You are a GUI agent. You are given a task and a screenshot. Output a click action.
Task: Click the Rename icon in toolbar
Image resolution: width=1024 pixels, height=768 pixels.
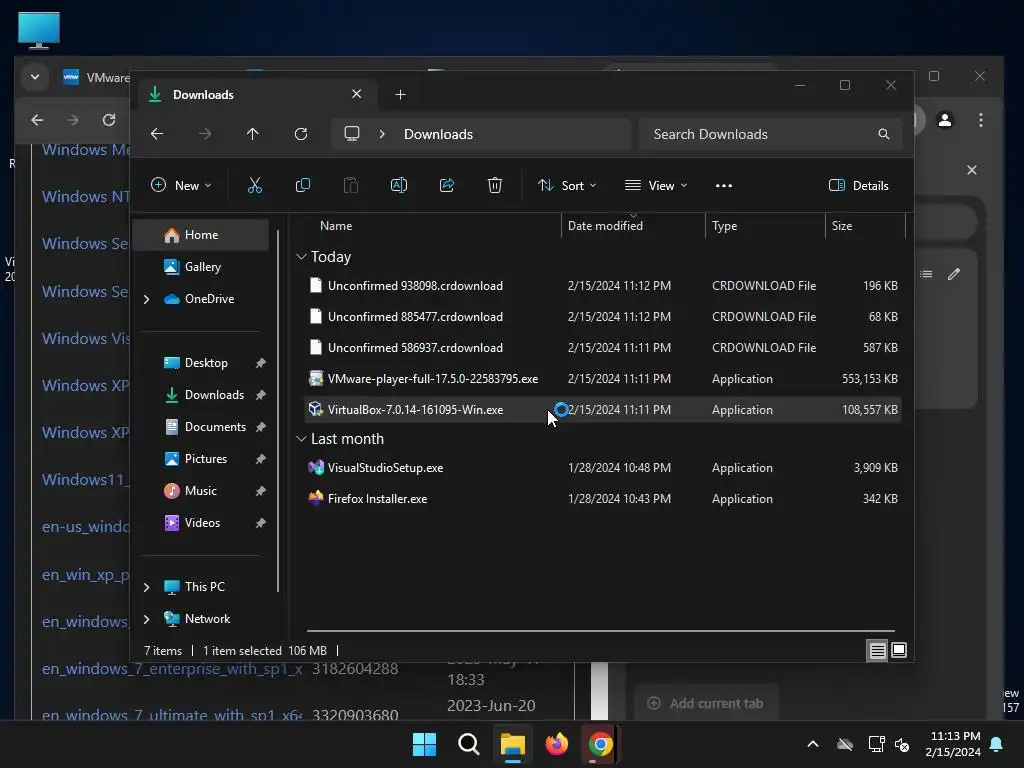click(398, 185)
